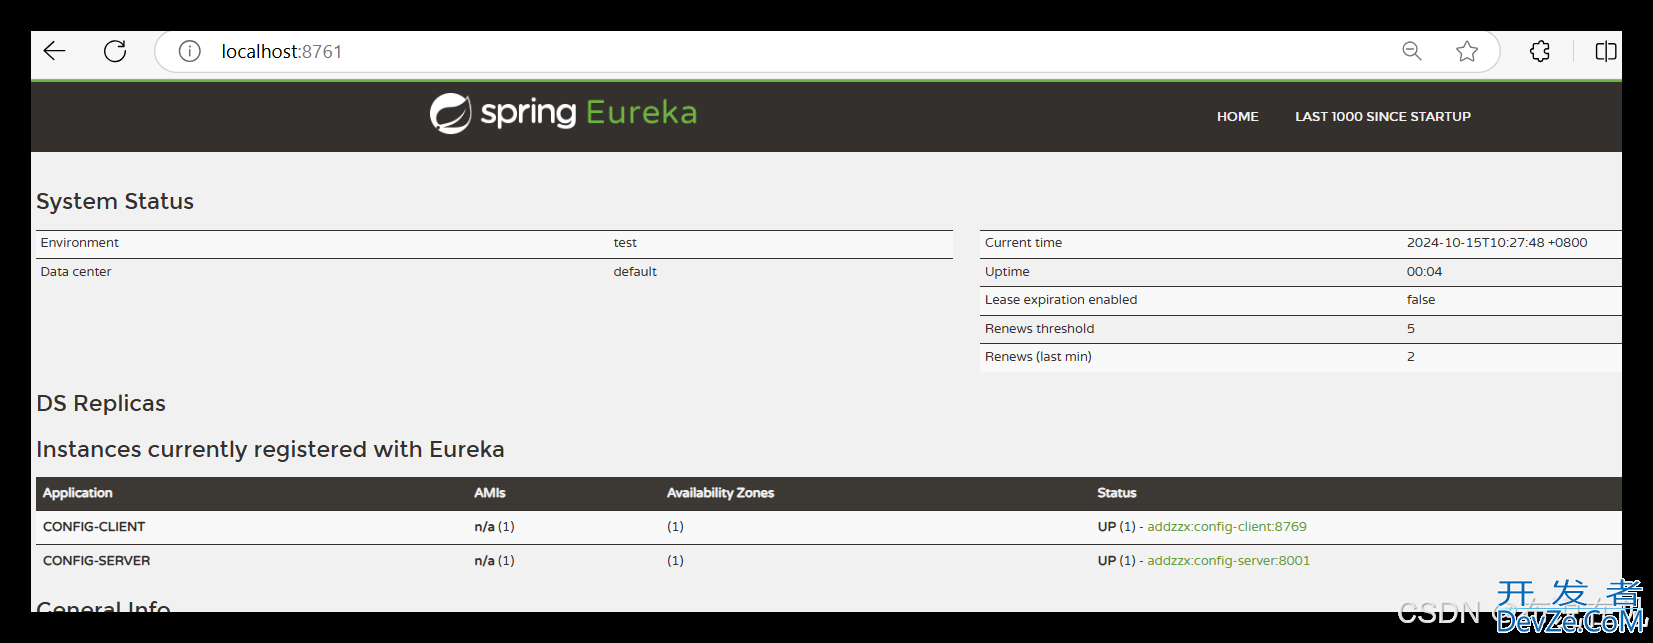Click the Environment label
This screenshot has height=643, width=1653.
[79, 243]
